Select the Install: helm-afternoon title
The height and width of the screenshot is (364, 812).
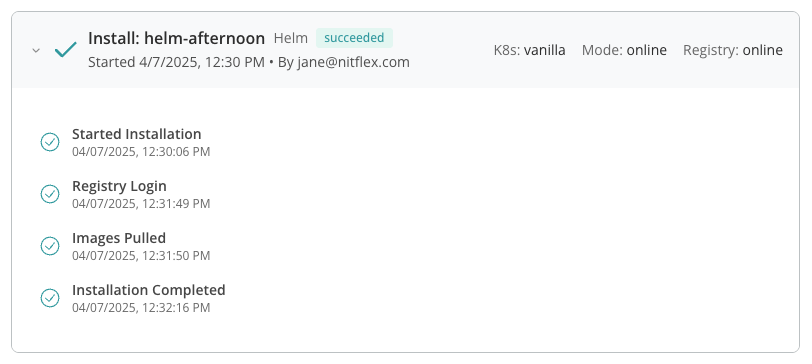coord(177,38)
